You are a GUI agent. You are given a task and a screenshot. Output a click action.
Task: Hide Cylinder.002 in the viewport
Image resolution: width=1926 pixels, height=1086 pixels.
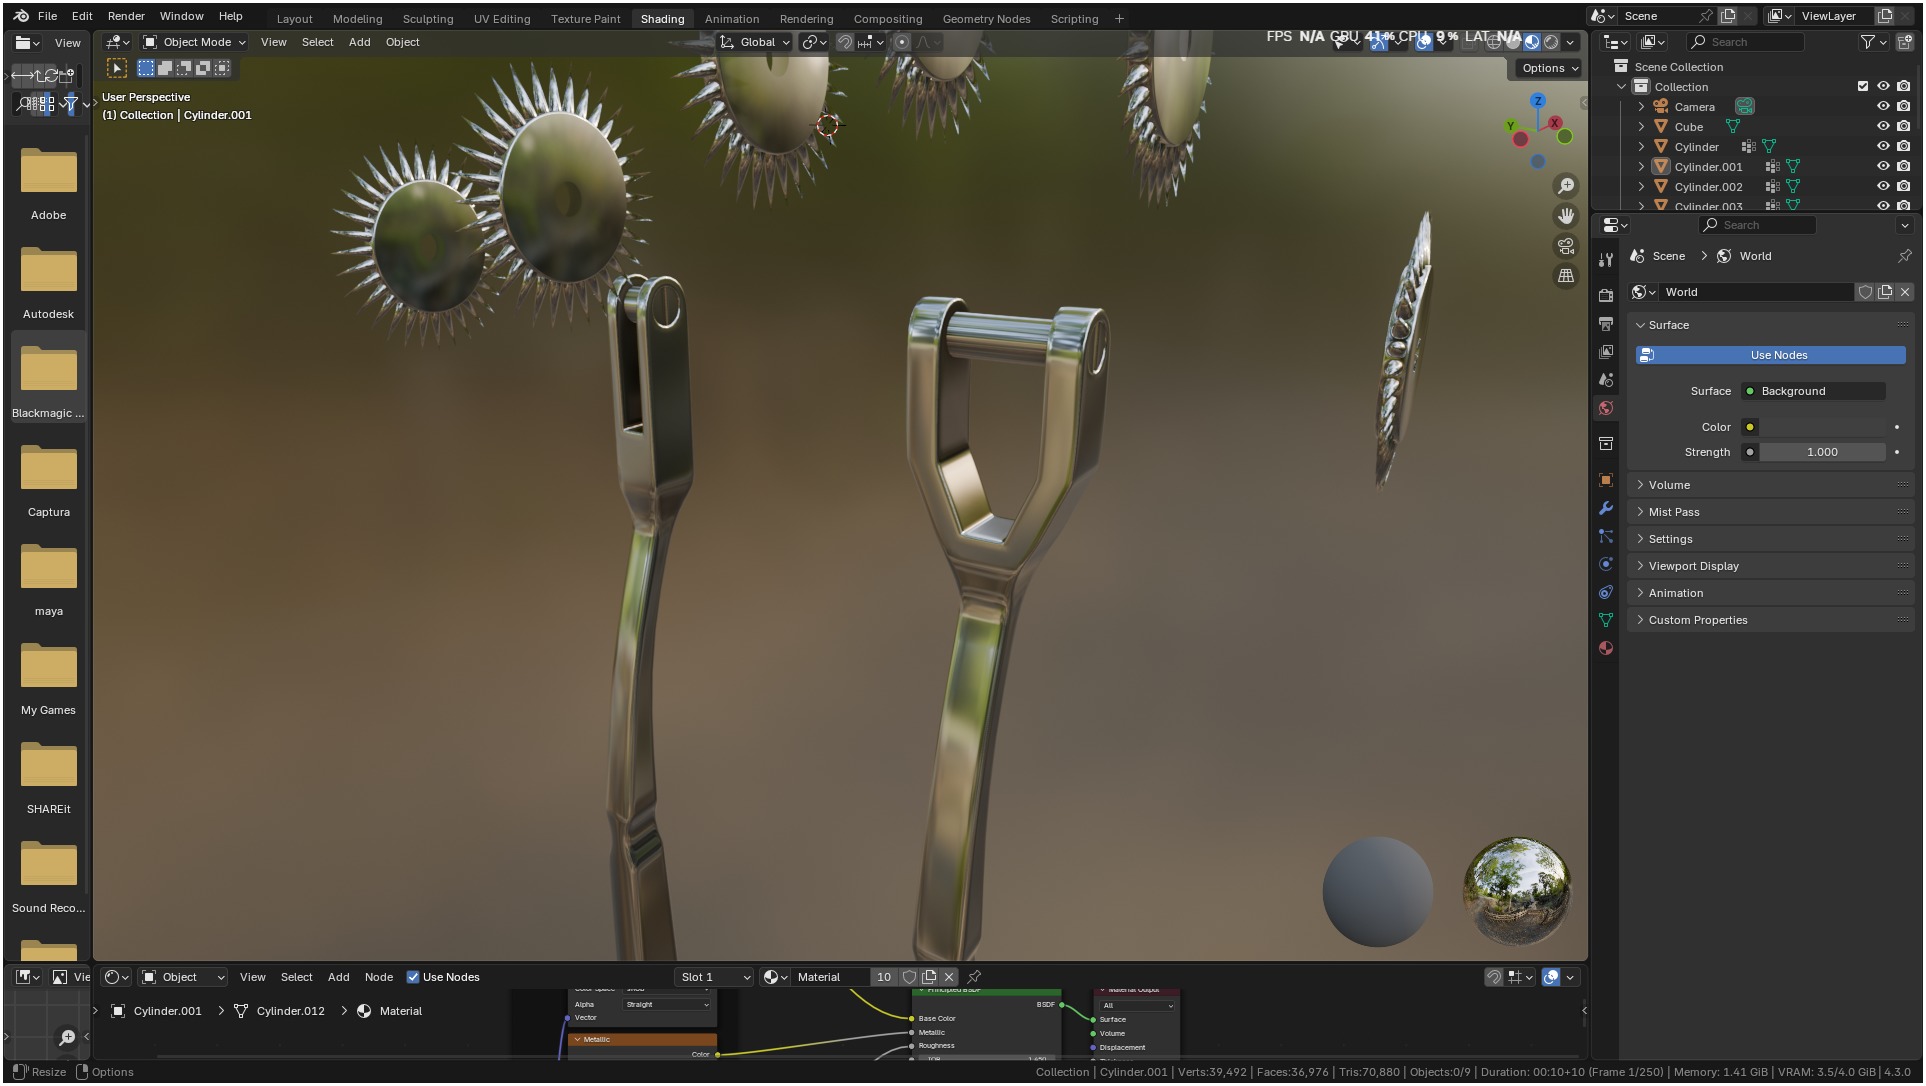[x=1883, y=187]
